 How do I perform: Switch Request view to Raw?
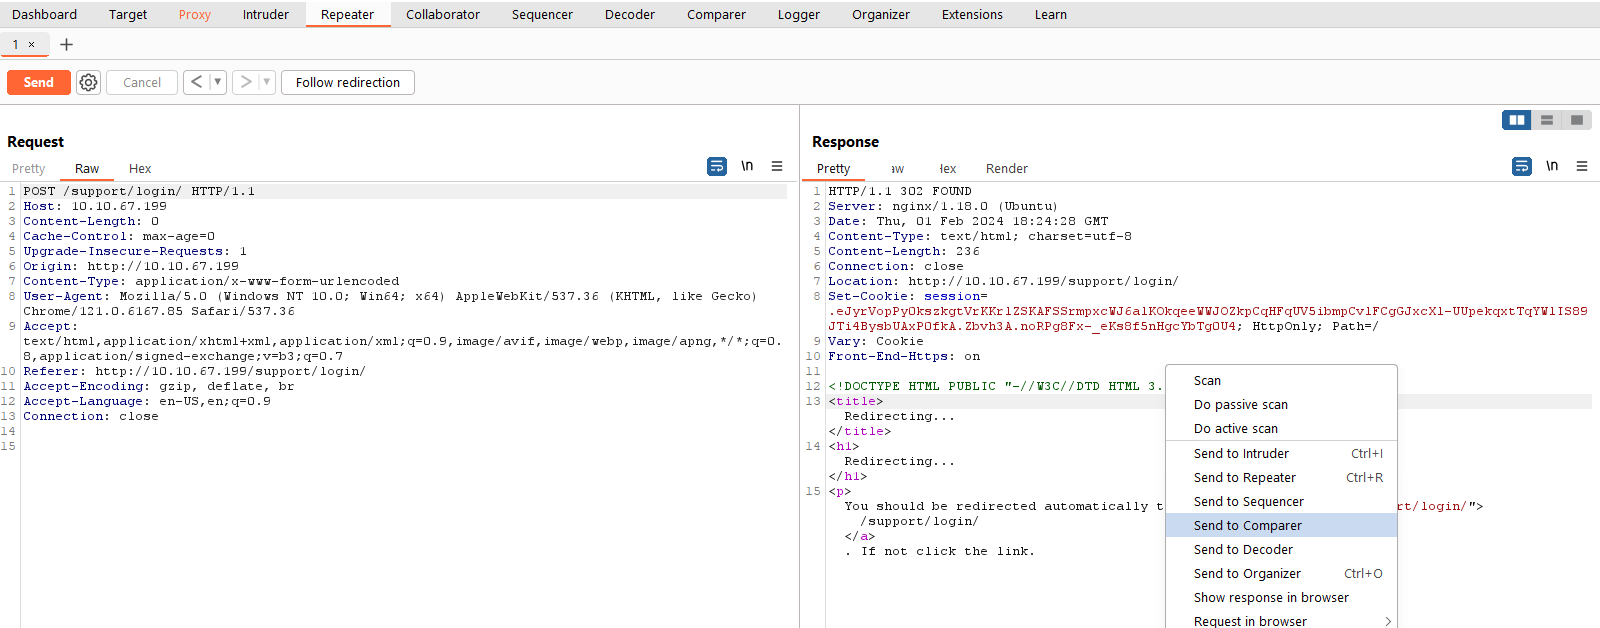click(x=87, y=168)
